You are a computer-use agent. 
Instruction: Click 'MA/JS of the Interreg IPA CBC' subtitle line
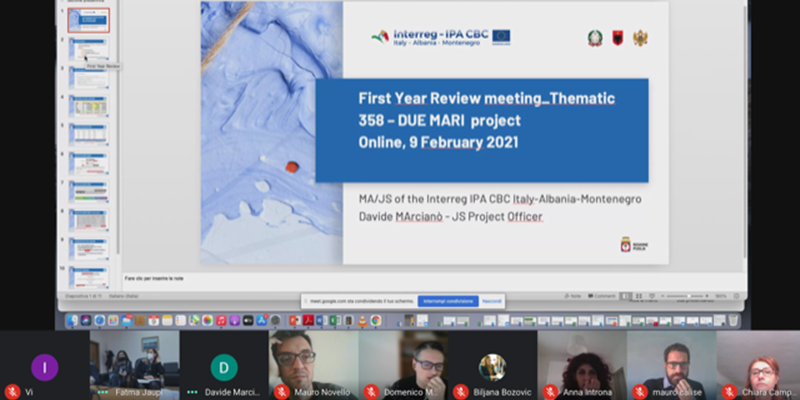(x=500, y=199)
